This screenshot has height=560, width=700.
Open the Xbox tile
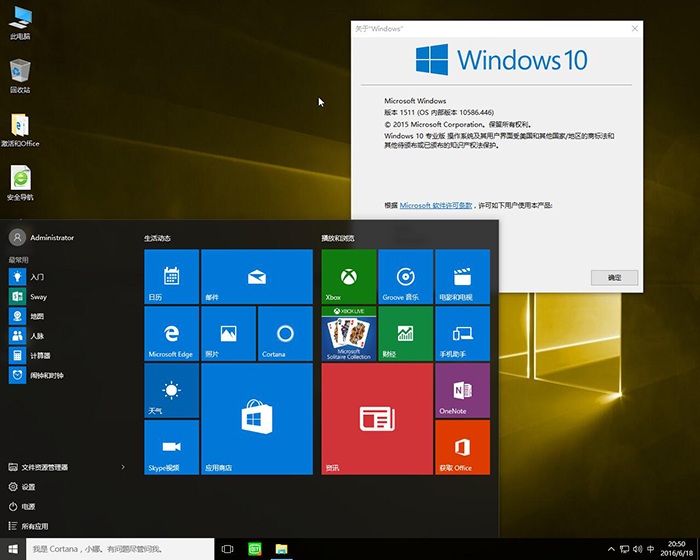[x=348, y=277]
